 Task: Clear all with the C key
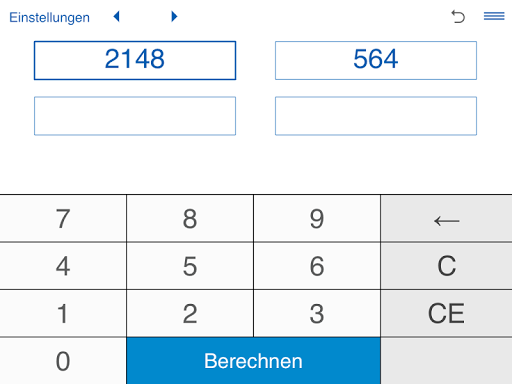[446, 266]
